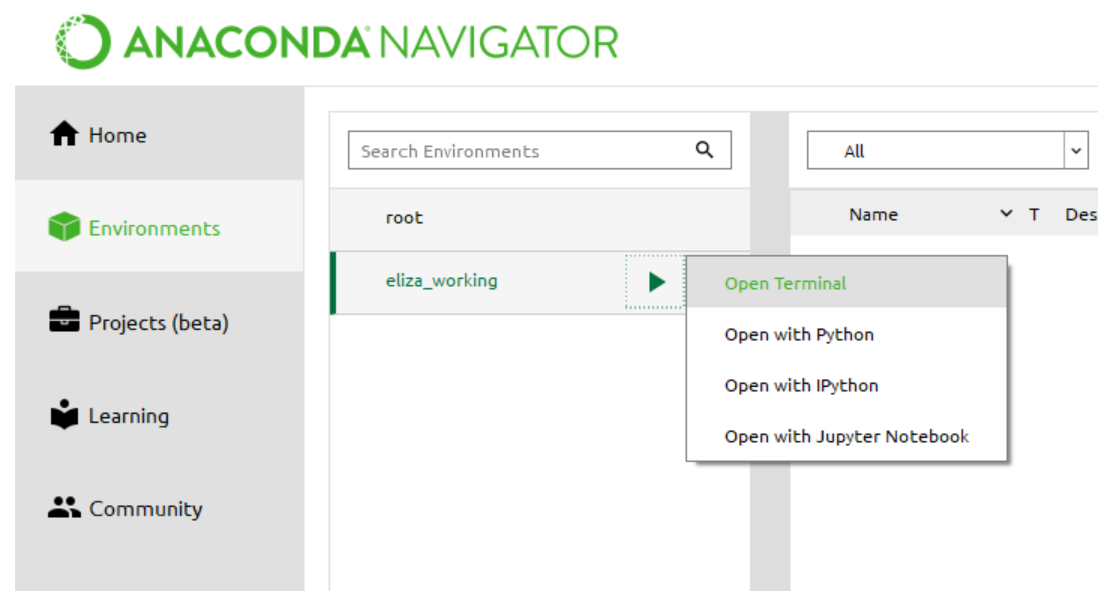Viewport: 1104px width, 595px height.
Task: Click the magnifier search icon
Action: tap(705, 150)
